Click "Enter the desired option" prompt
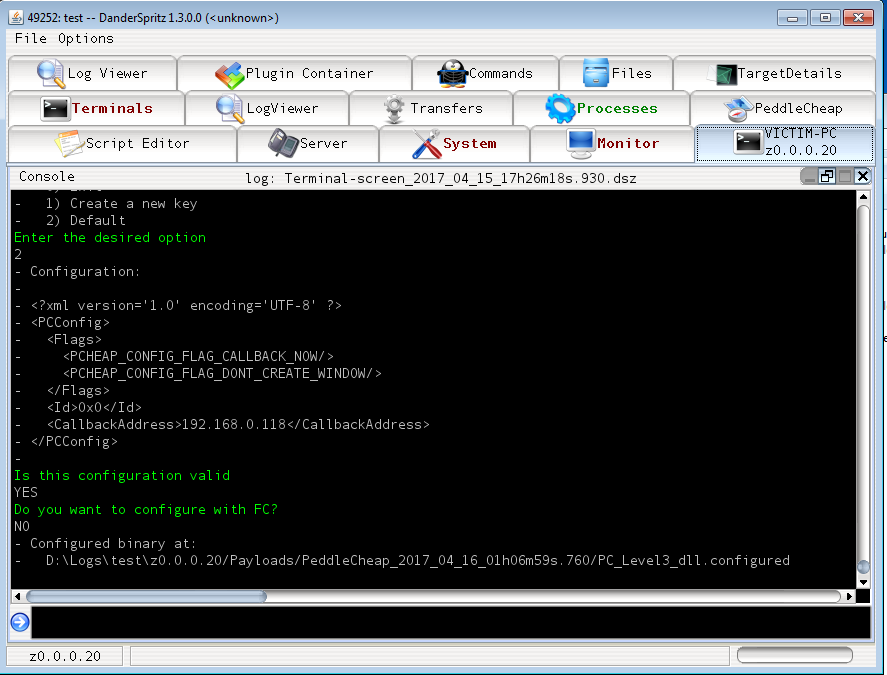The image size is (887, 675). (x=110, y=238)
